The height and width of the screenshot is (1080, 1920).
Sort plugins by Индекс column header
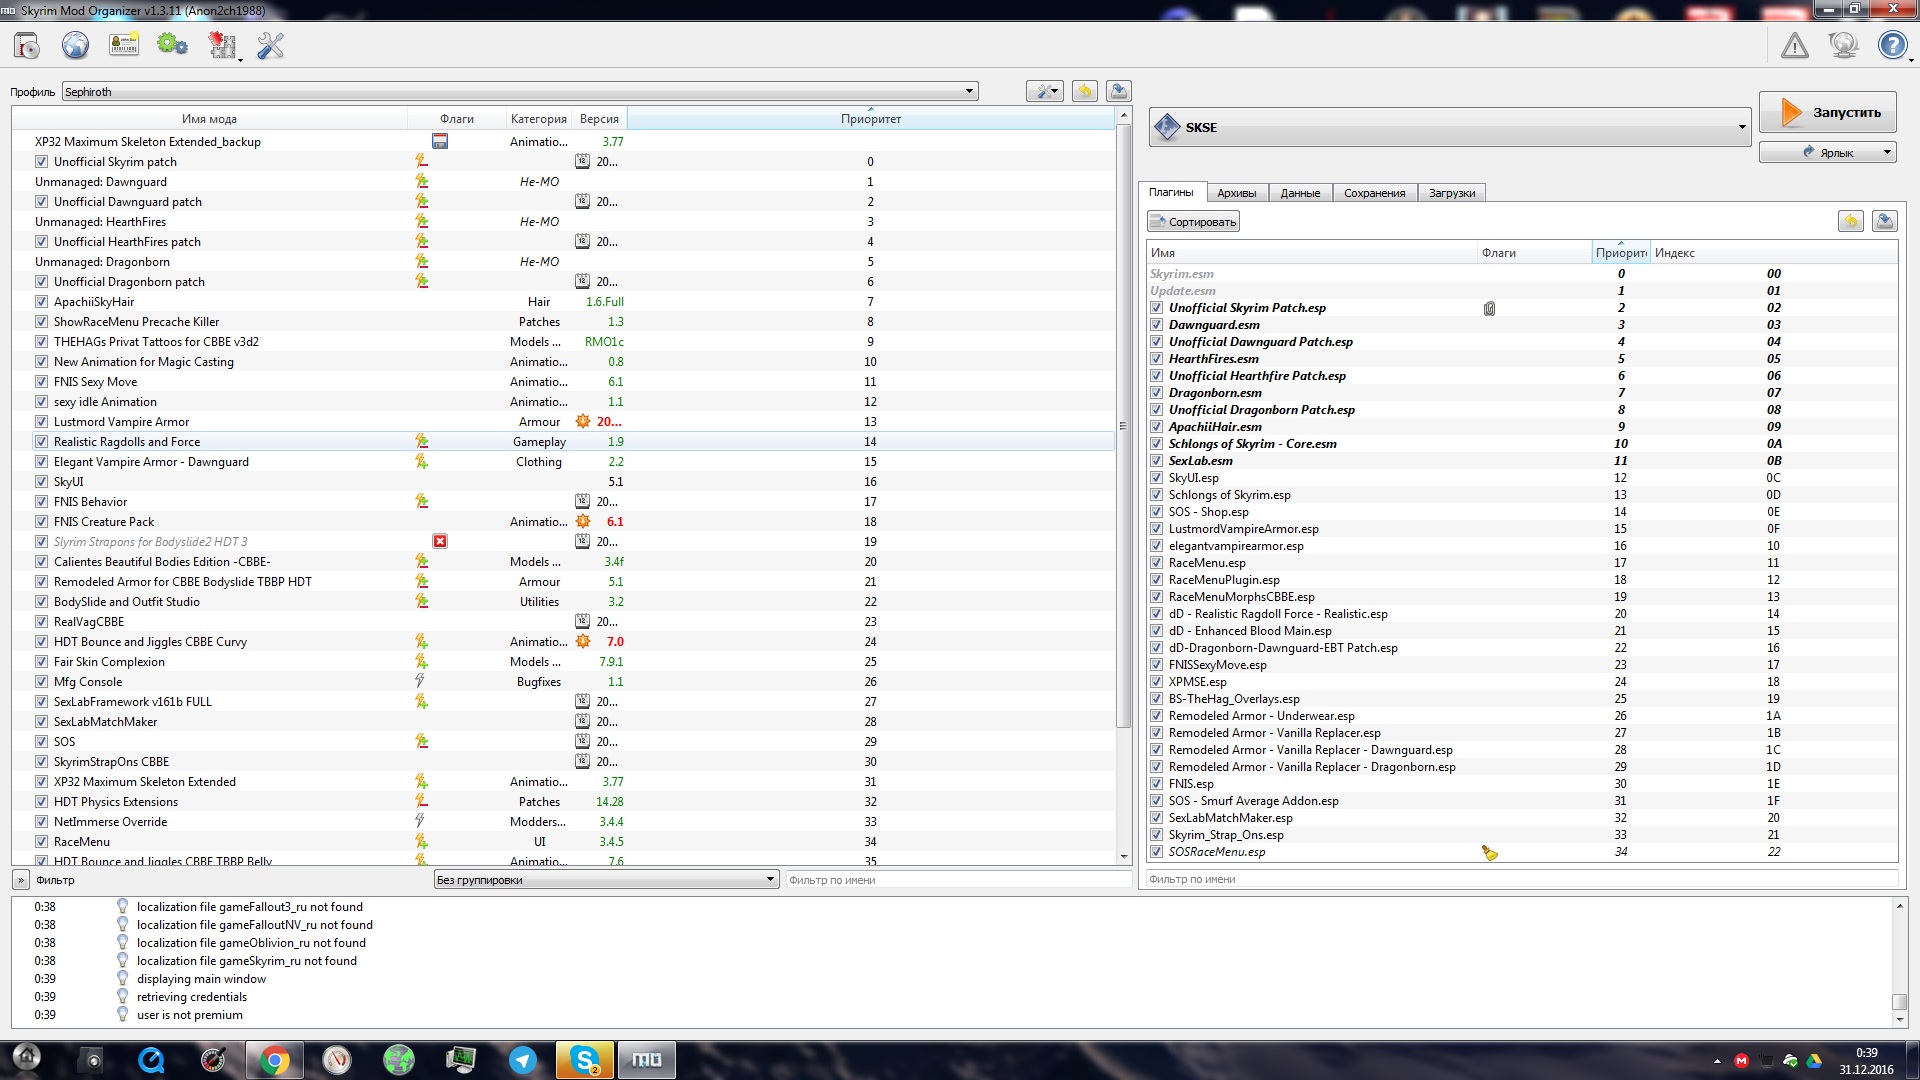pyautogui.click(x=1773, y=253)
